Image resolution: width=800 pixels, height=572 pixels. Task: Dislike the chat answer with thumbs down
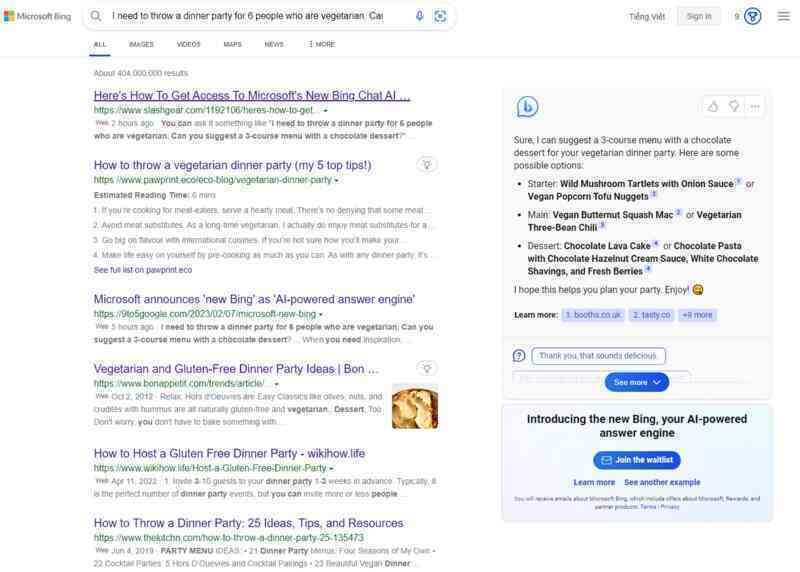734,107
